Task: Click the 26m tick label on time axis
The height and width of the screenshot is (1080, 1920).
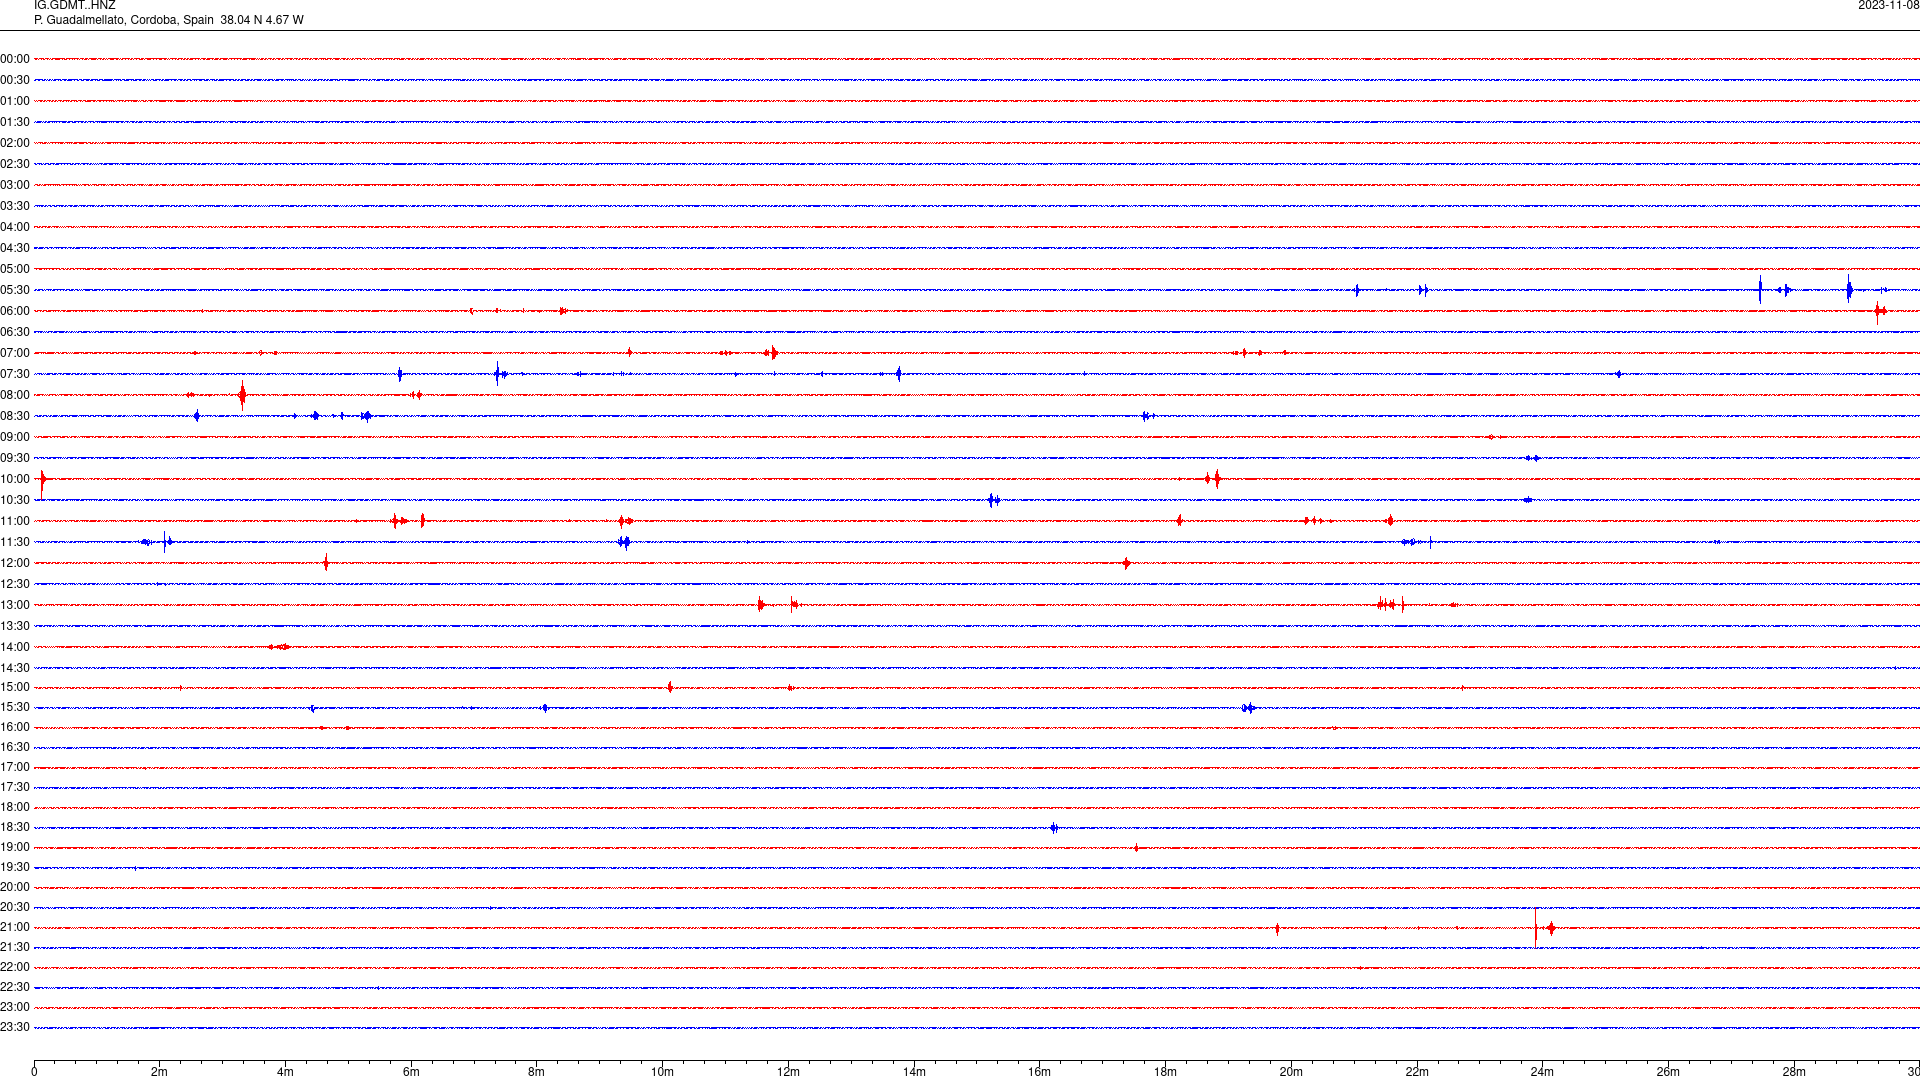Action: [1668, 1072]
